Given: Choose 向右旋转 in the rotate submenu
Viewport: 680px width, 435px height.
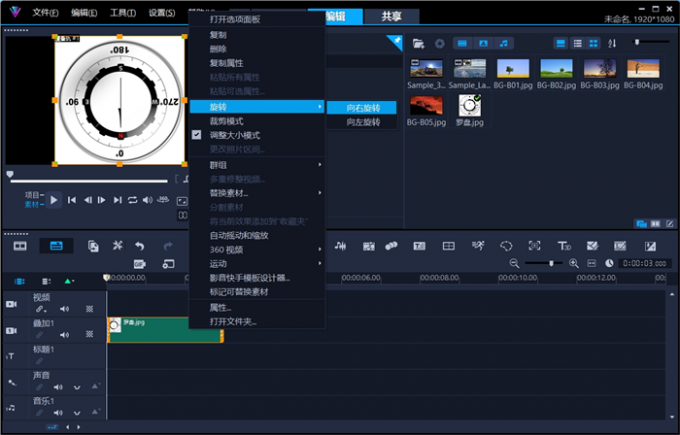Looking at the screenshot, I should pyautogui.click(x=362, y=108).
